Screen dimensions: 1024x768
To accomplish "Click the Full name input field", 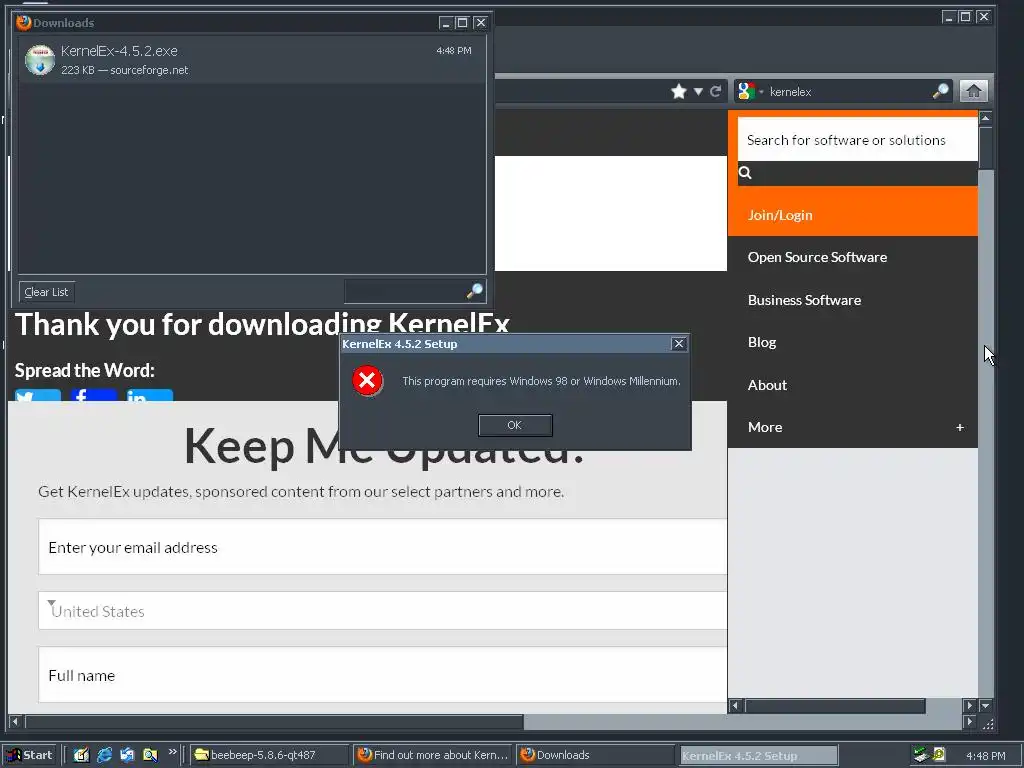I will [x=383, y=675].
